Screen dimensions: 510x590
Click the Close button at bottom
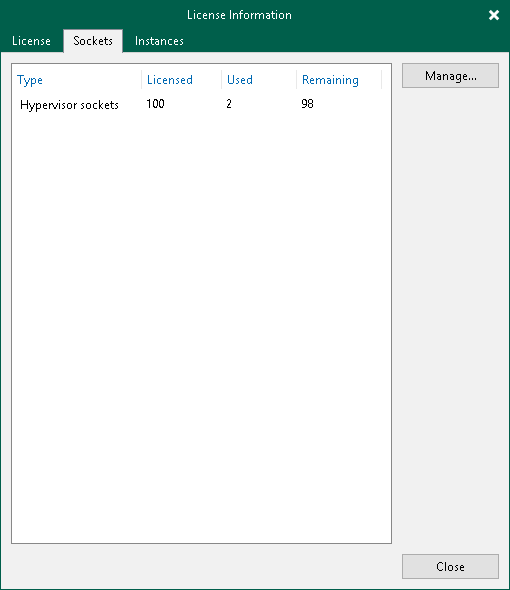point(450,566)
